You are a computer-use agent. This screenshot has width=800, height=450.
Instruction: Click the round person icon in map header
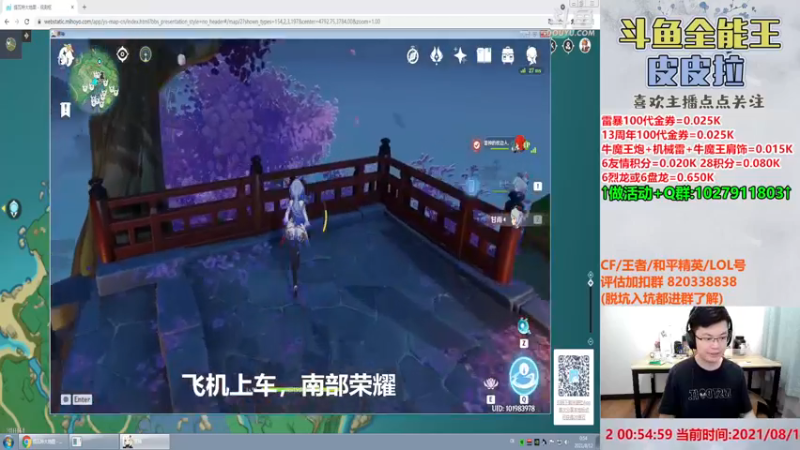(x=568, y=46)
